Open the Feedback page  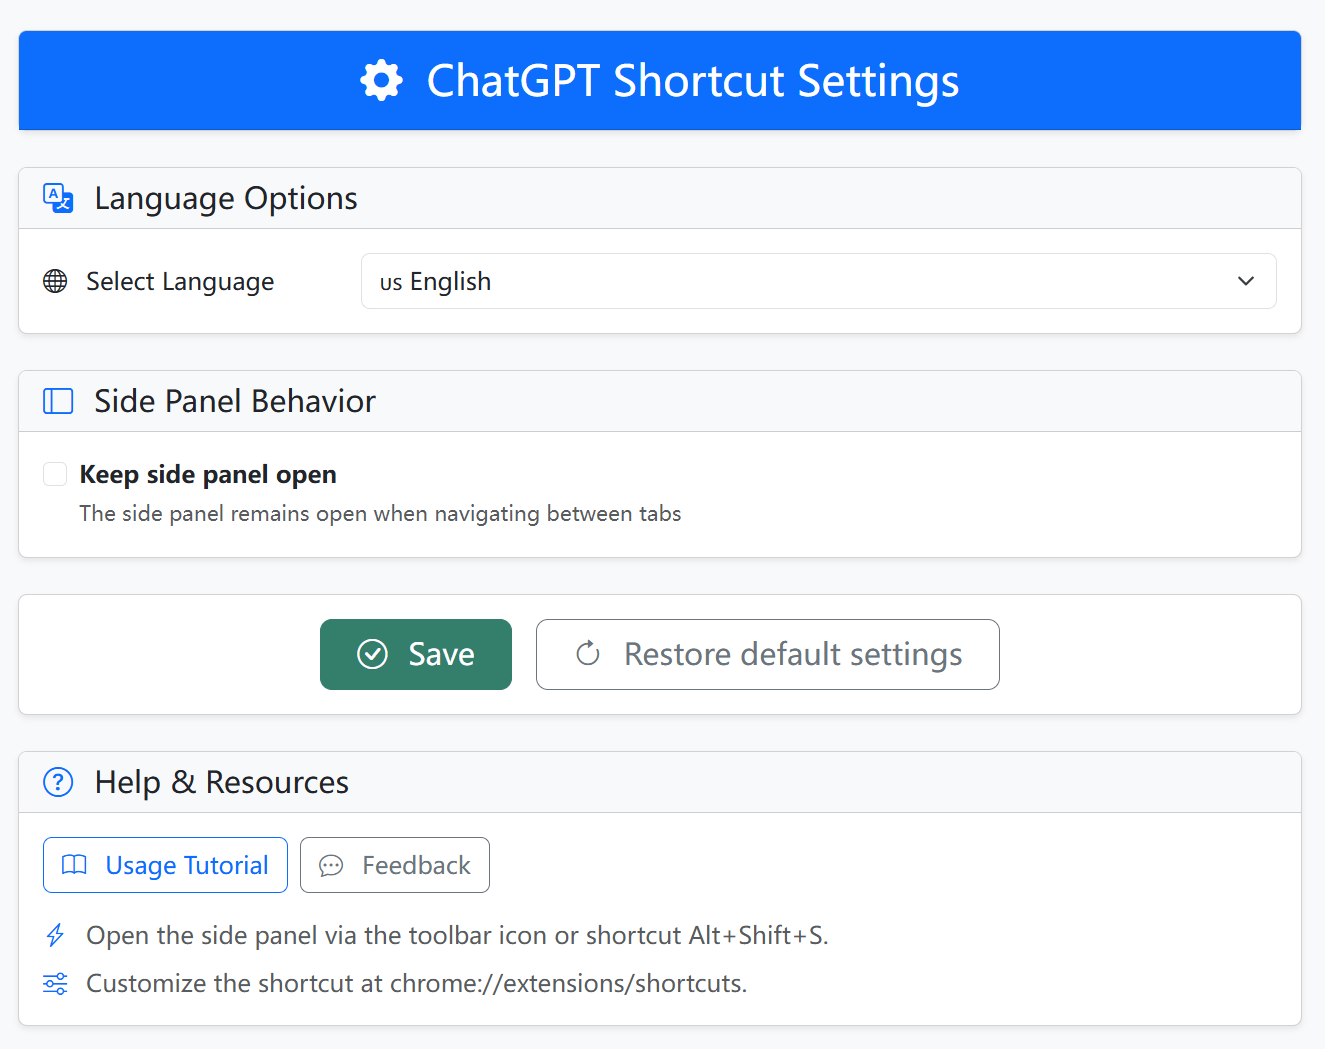coord(395,865)
